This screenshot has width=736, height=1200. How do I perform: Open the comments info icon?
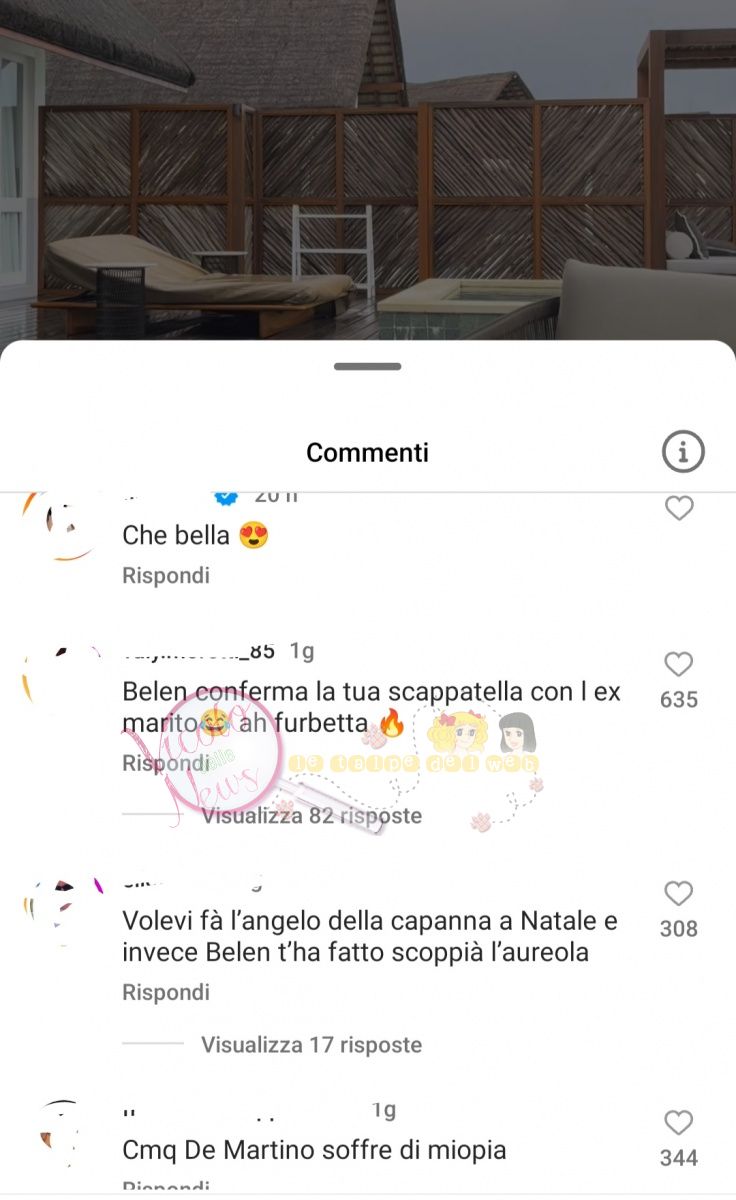coord(683,452)
